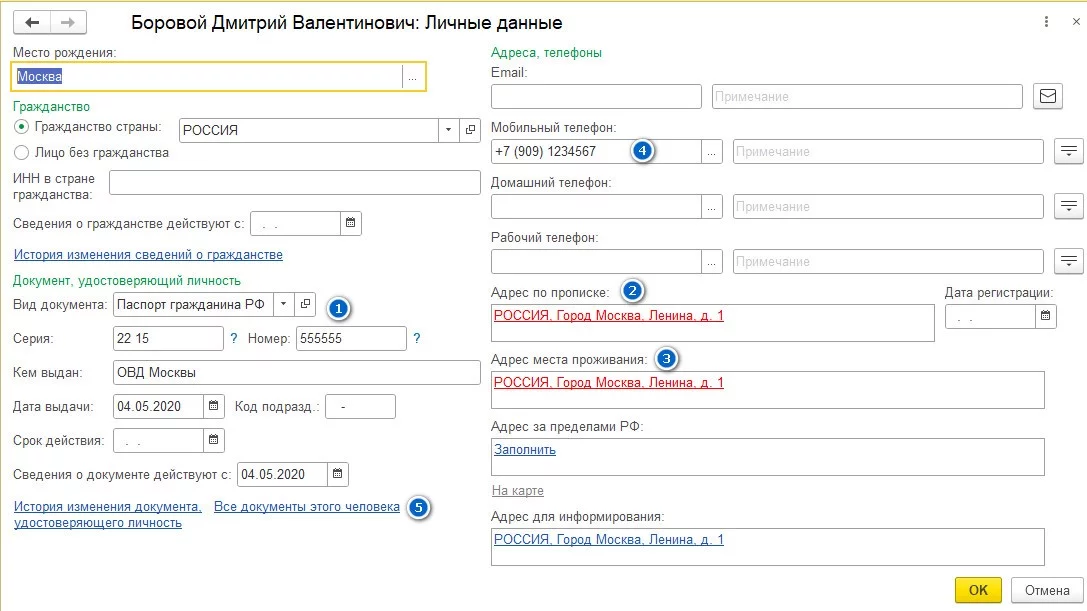The height and width of the screenshot is (611, 1087).
Task: Click ellipsis button beside Место рождения field
Action: [x=413, y=76]
